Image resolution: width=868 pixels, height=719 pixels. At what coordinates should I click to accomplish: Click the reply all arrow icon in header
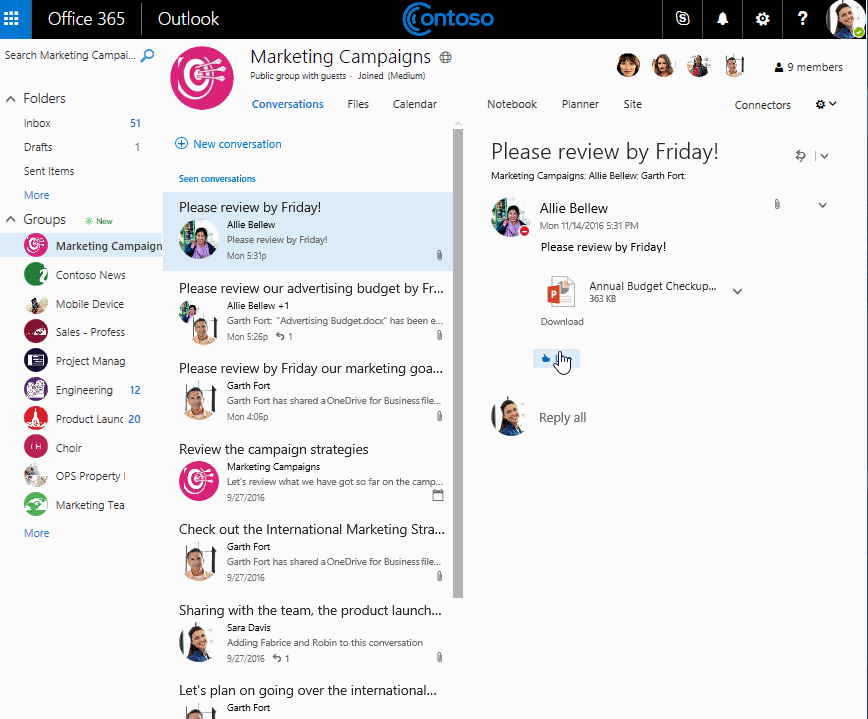click(800, 155)
